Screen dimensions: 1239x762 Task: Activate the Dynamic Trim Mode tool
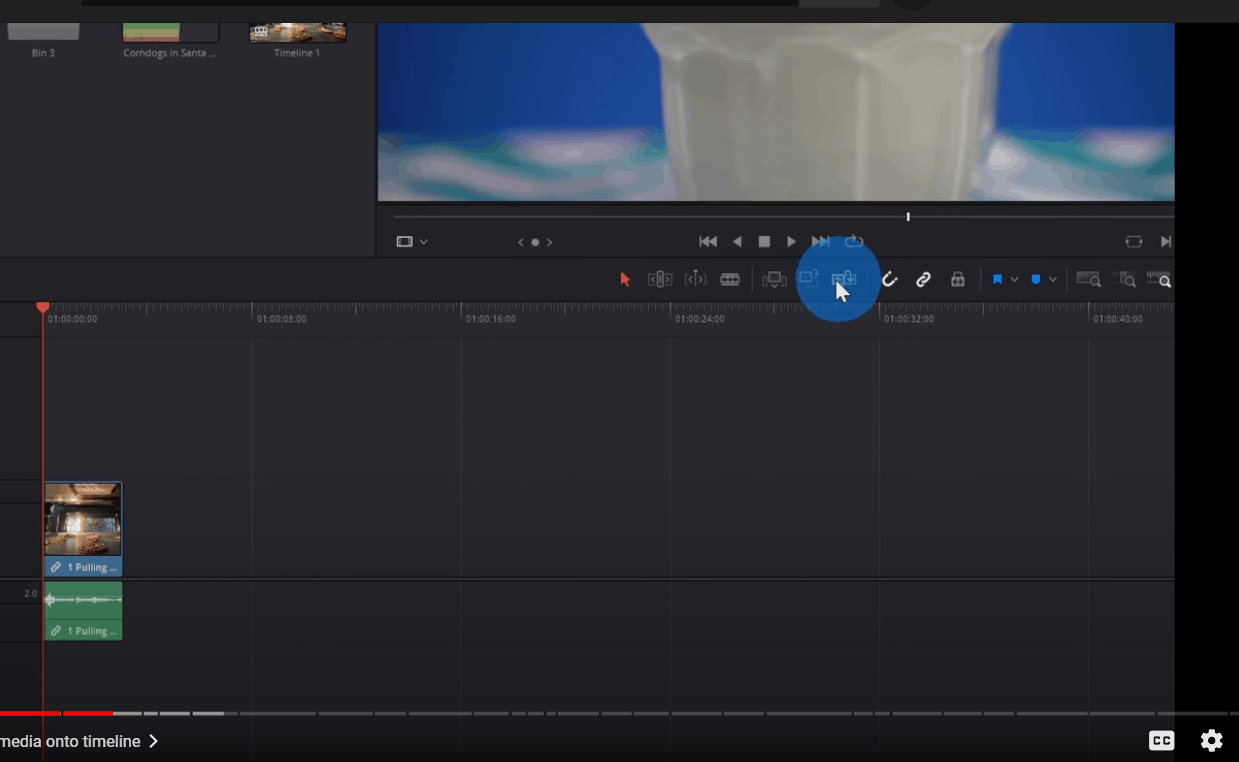point(695,280)
